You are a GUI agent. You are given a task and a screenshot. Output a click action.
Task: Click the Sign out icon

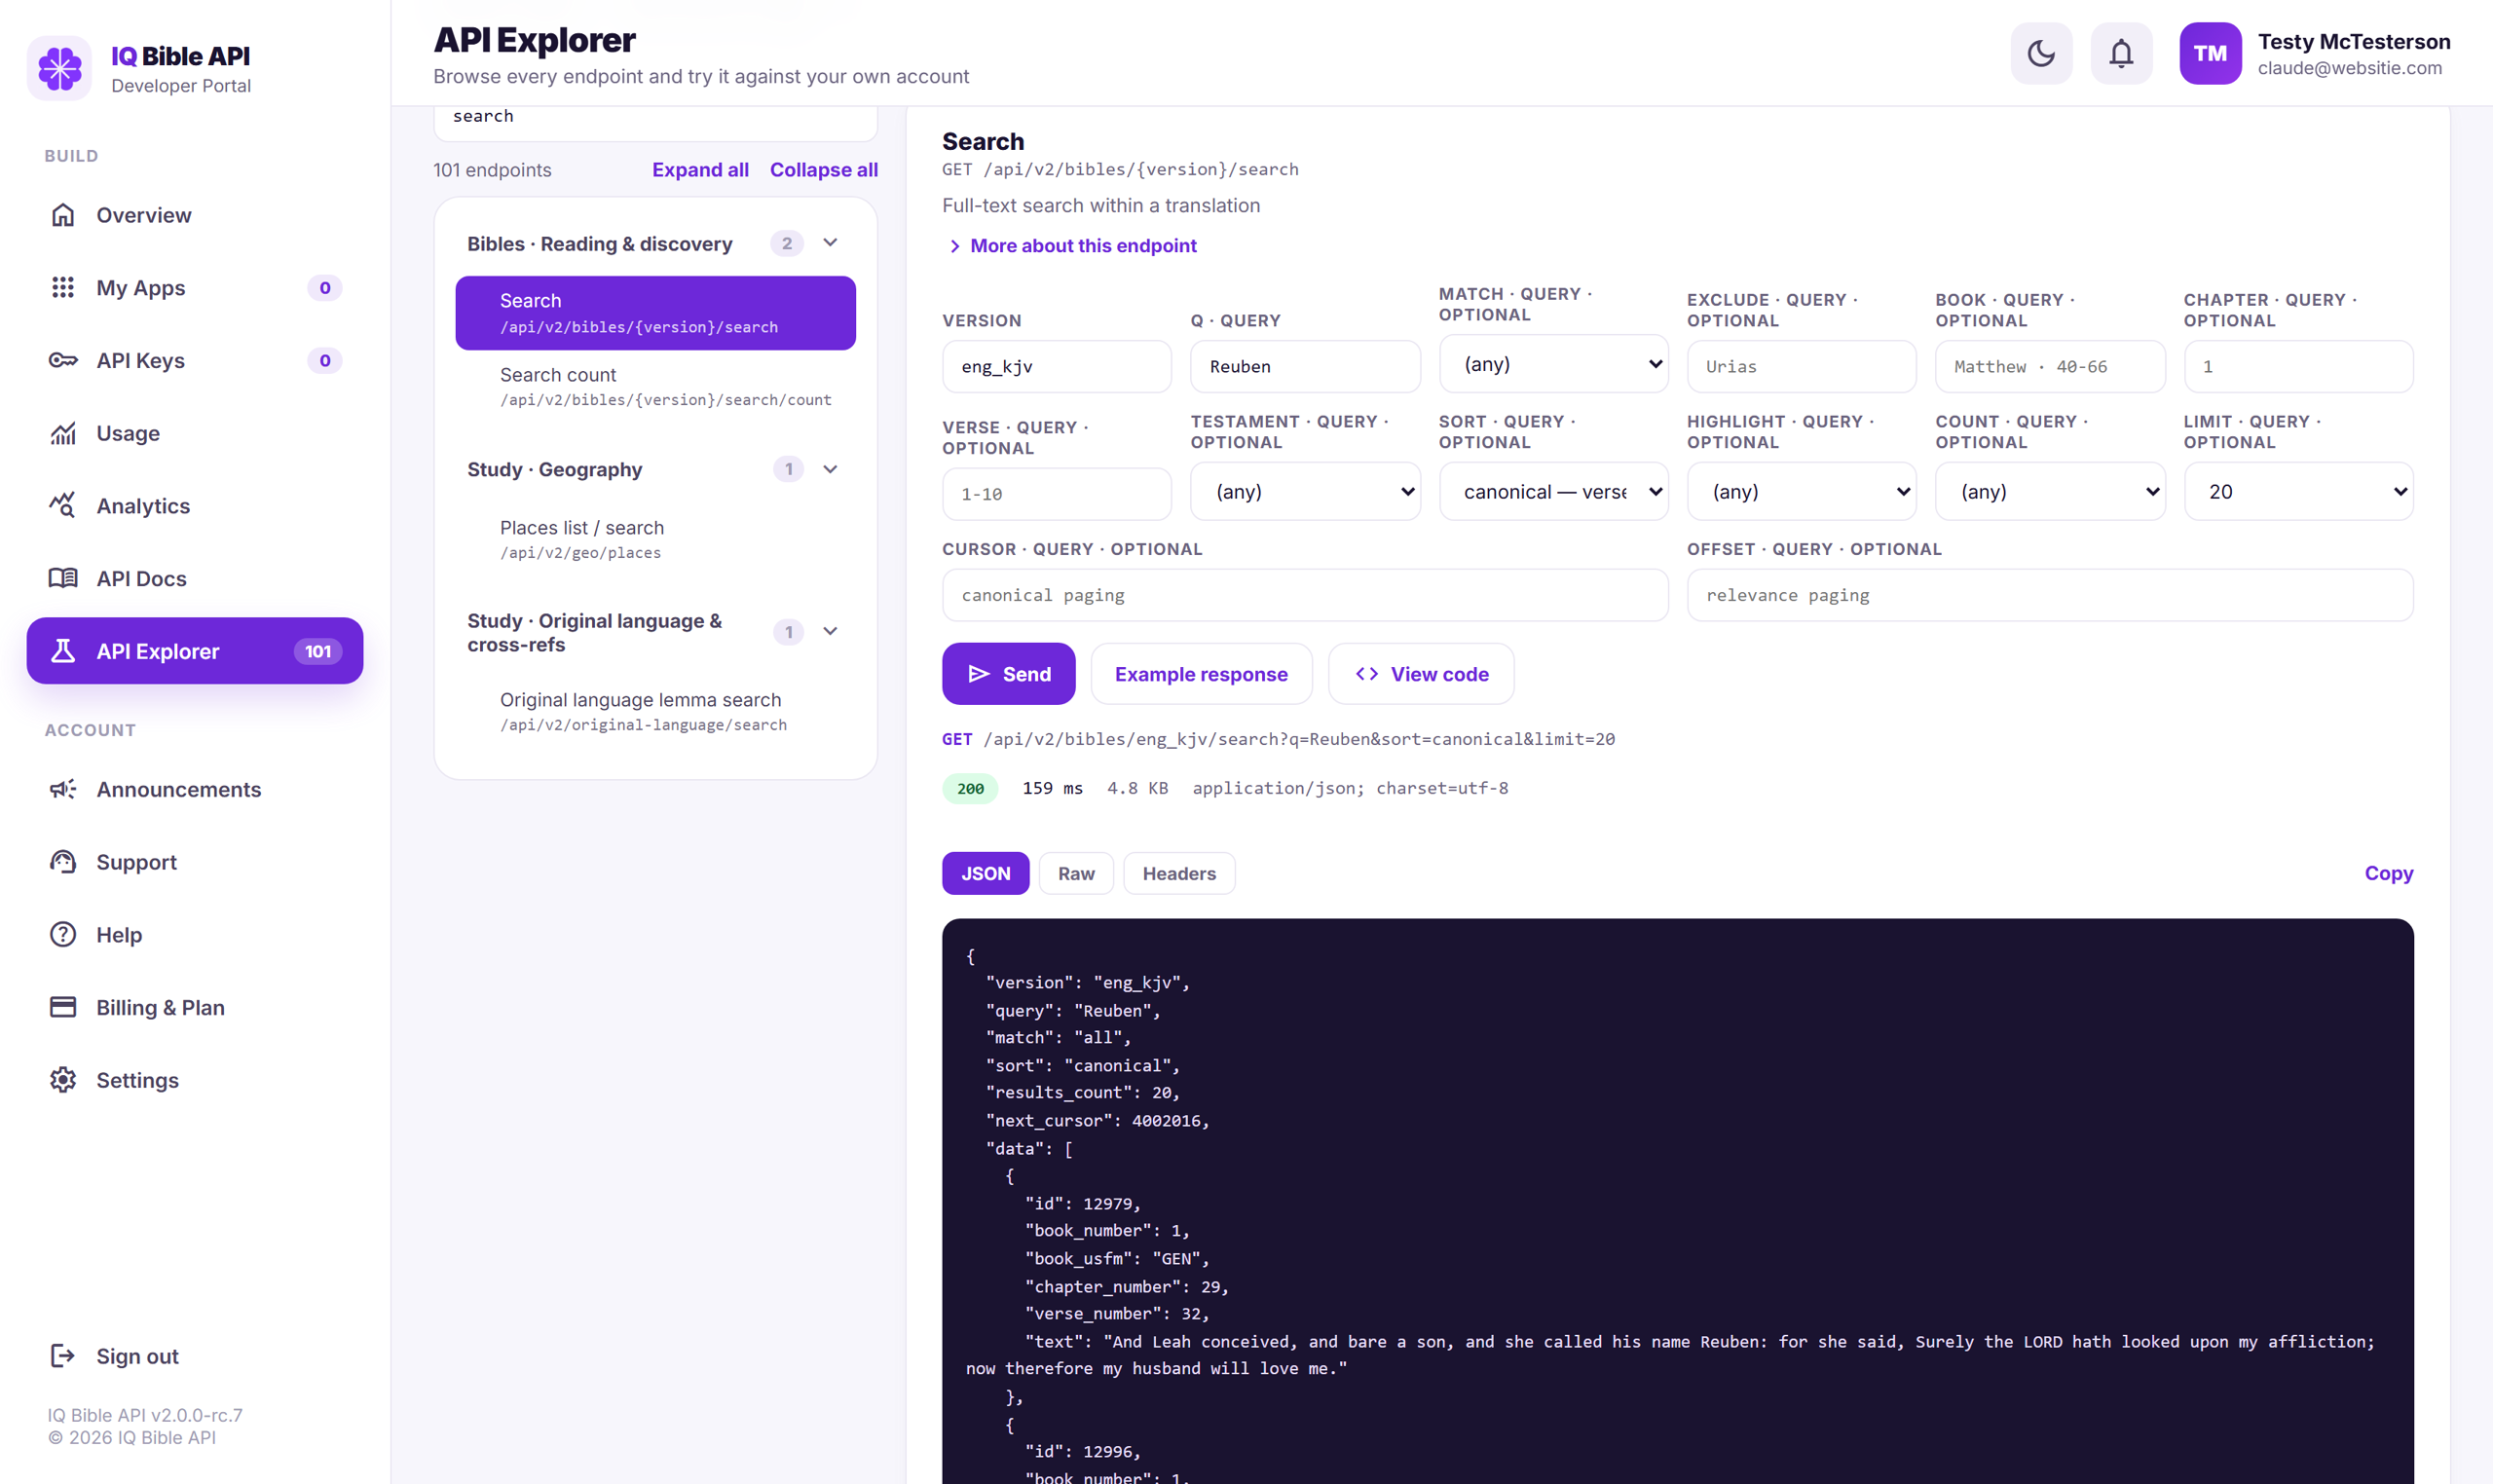(63, 1356)
